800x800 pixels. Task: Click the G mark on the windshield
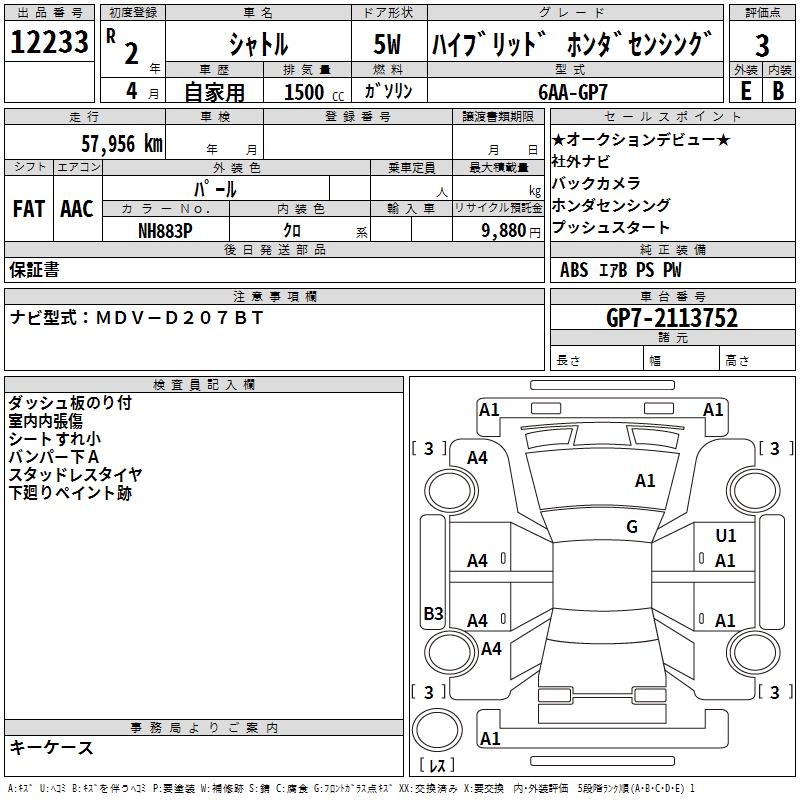[x=632, y=527]
